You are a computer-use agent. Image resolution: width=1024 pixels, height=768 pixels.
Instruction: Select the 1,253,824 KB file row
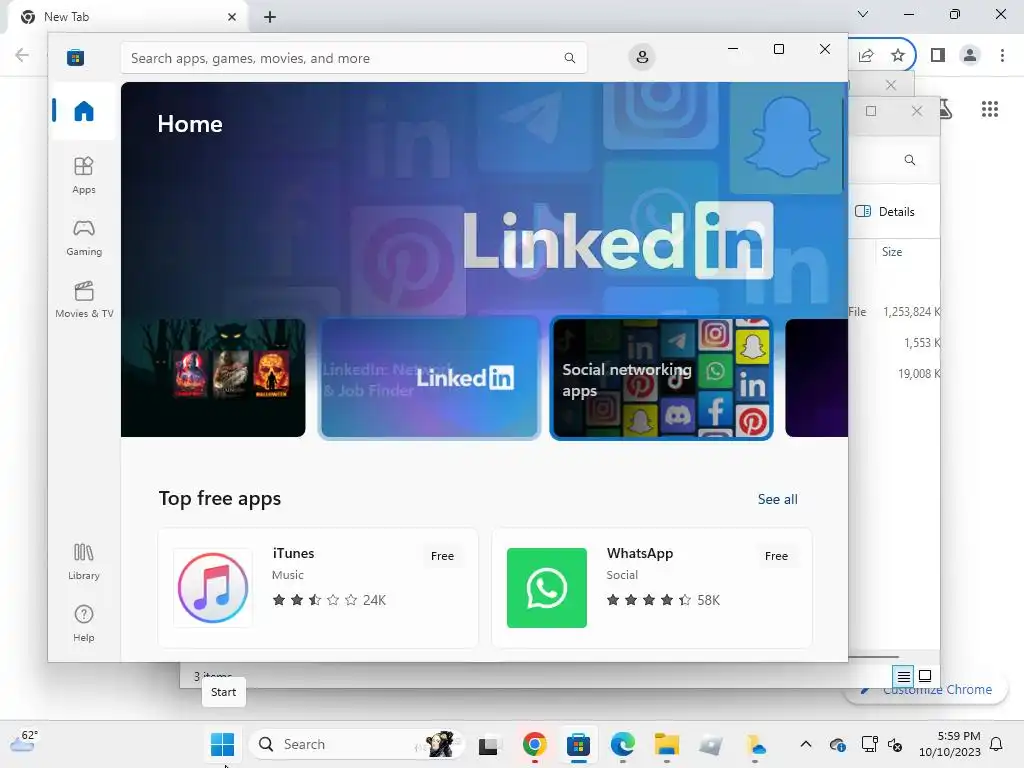coord(894,312)
